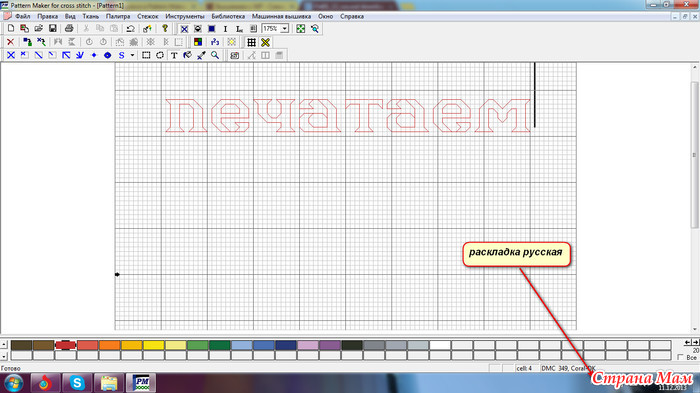Open the Палитра menu

point(118,16)
